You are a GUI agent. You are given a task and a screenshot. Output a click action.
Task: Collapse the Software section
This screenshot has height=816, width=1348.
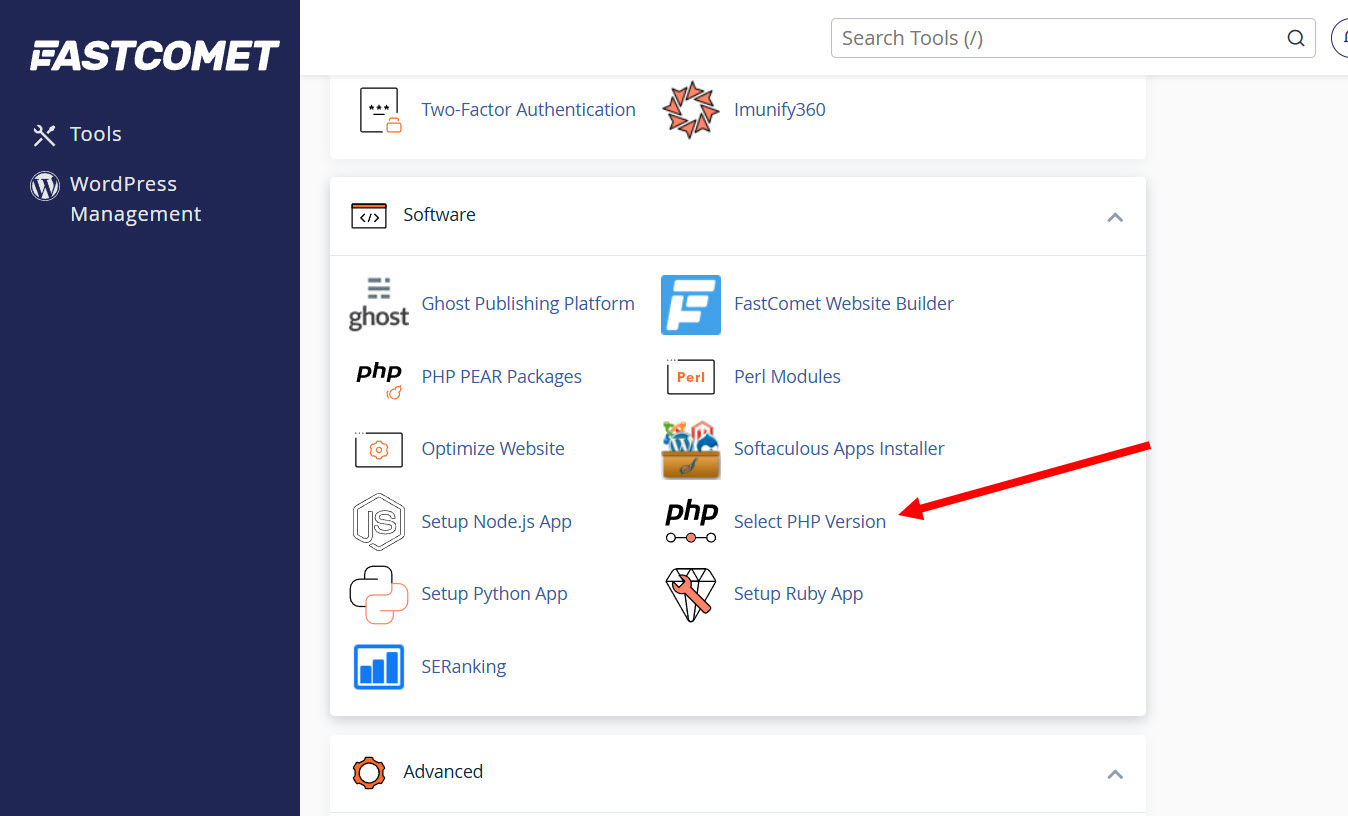[x=1115, y=217]
